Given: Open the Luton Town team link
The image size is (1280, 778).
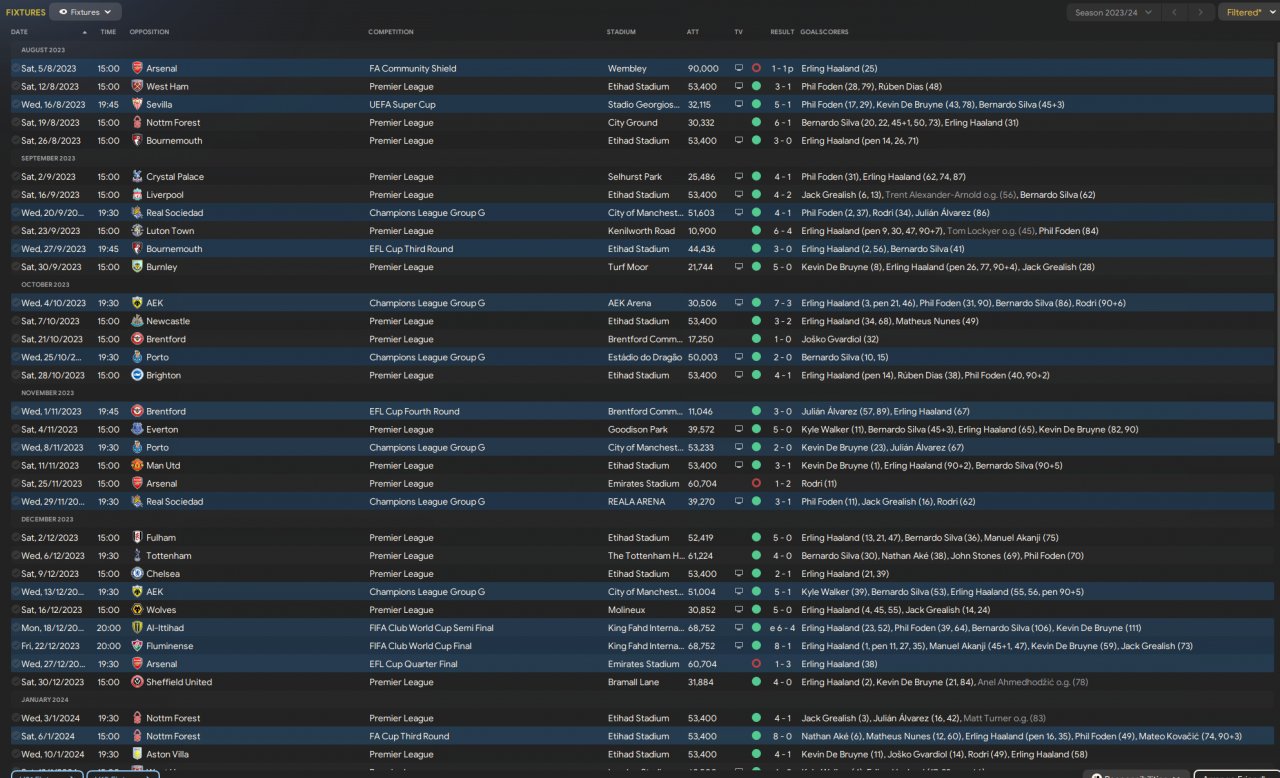Looking at the screenshot, I should [170, 231].
